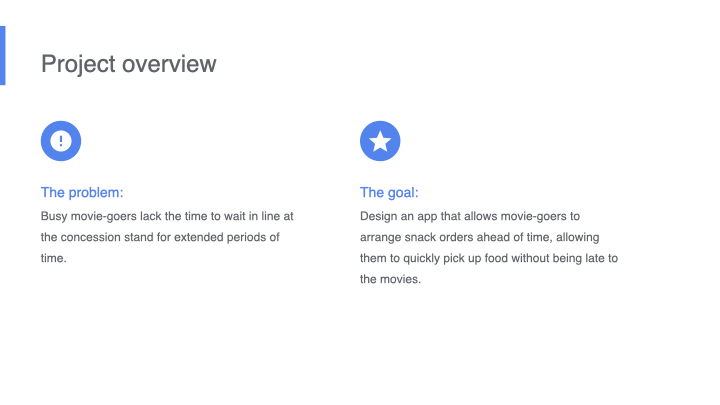This screenshot has width=720, height=405.
Task: Select the blue accent bar beside title
Action: point(3,56)
